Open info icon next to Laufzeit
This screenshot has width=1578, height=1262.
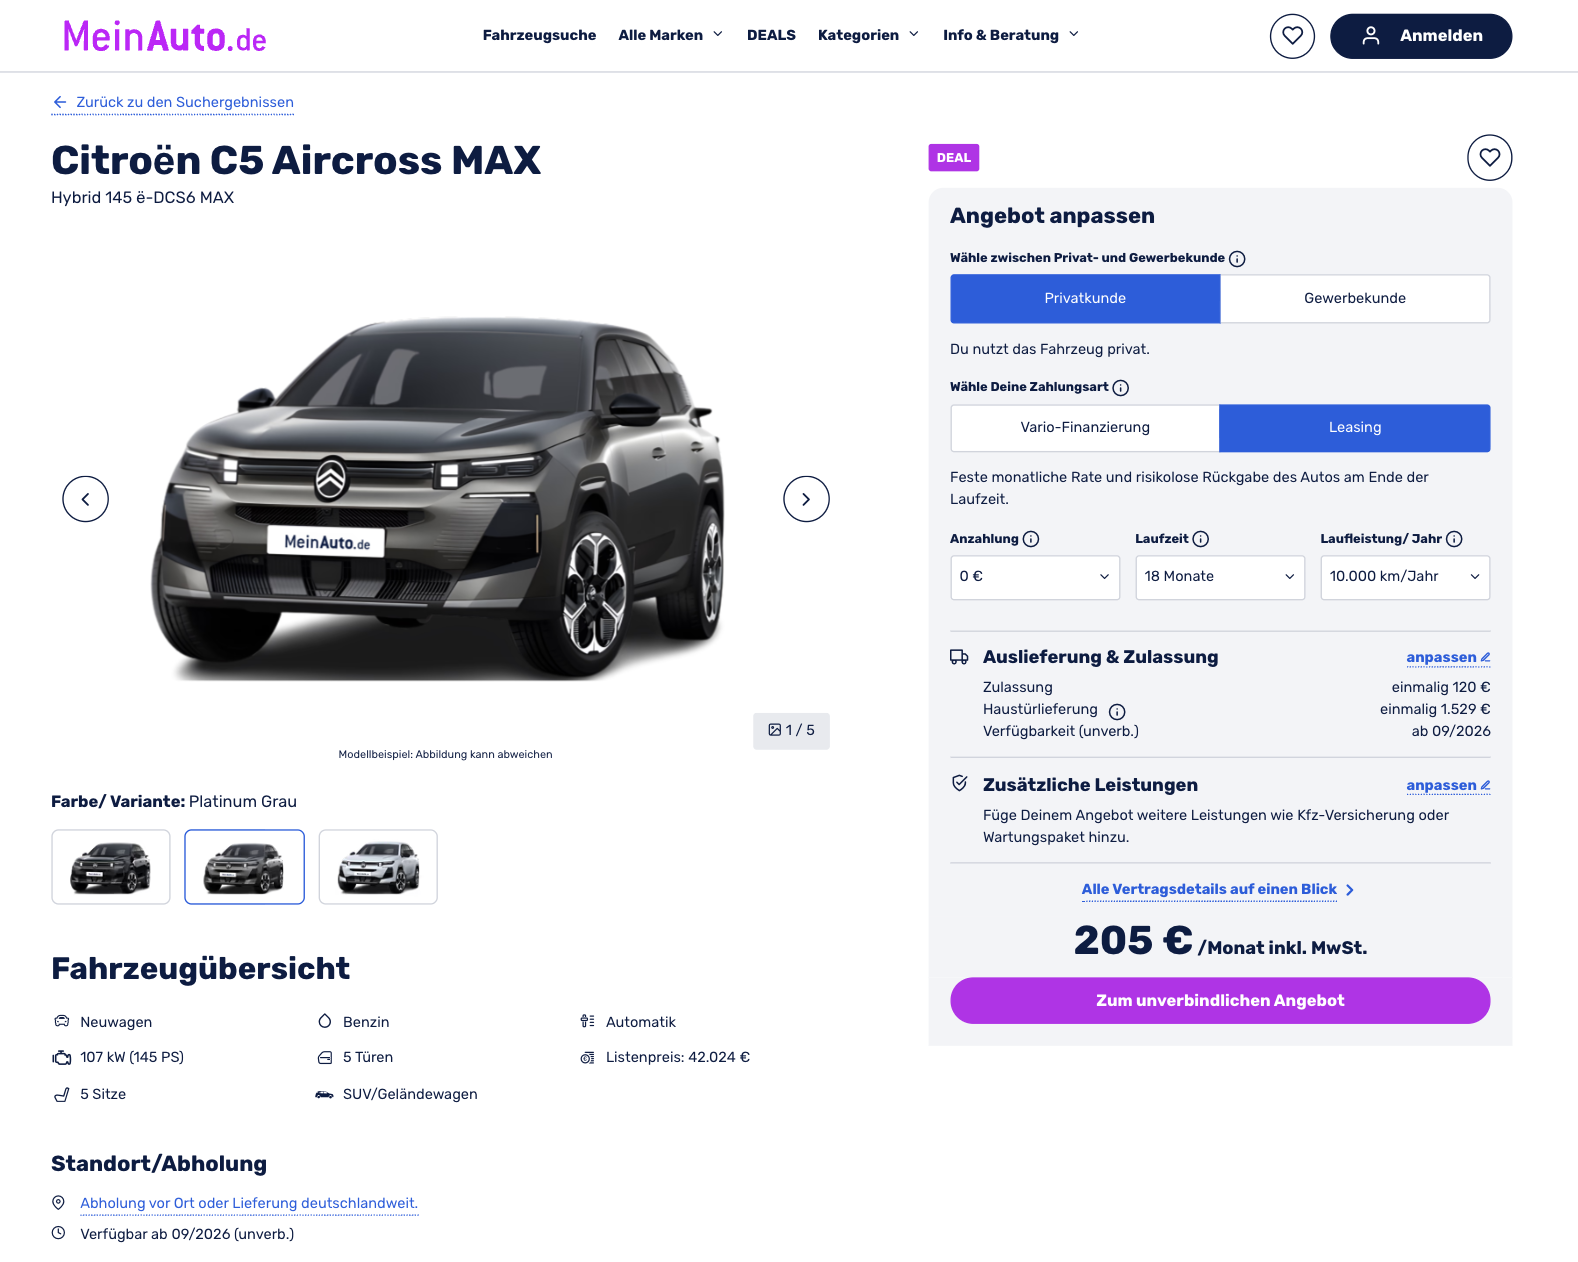pos(1201,539)
